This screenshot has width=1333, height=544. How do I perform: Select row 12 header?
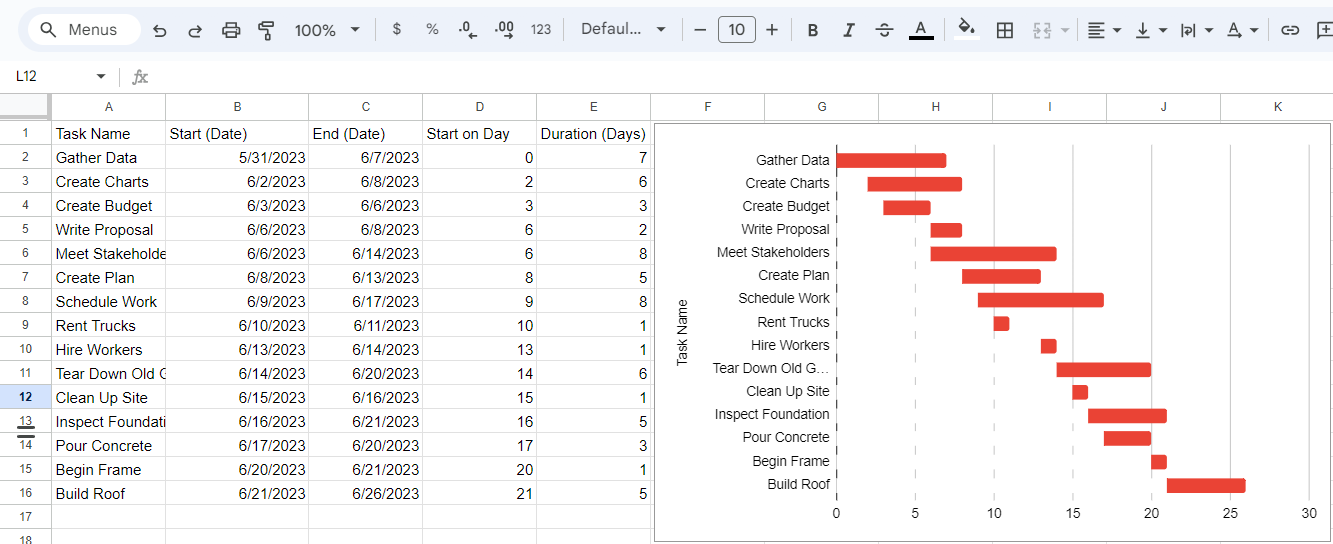(x=25, y=397)
